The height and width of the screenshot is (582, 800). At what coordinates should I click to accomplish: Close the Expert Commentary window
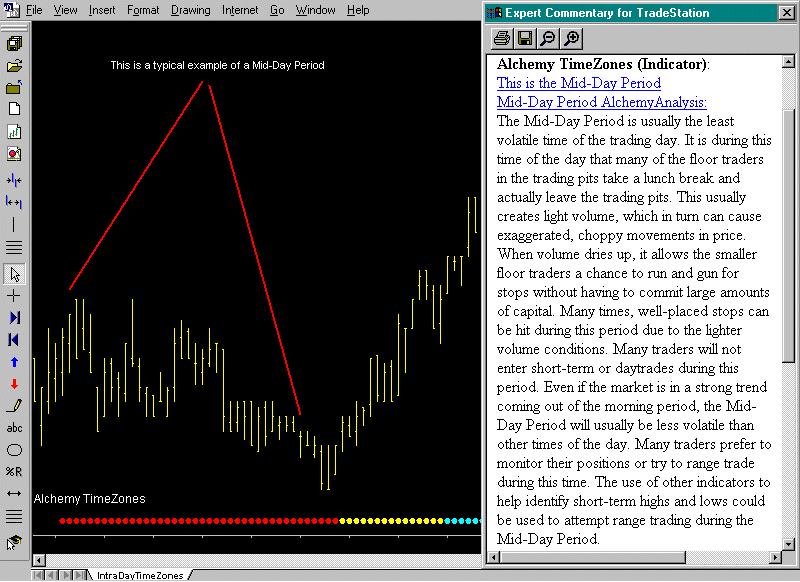pos(787,13)
